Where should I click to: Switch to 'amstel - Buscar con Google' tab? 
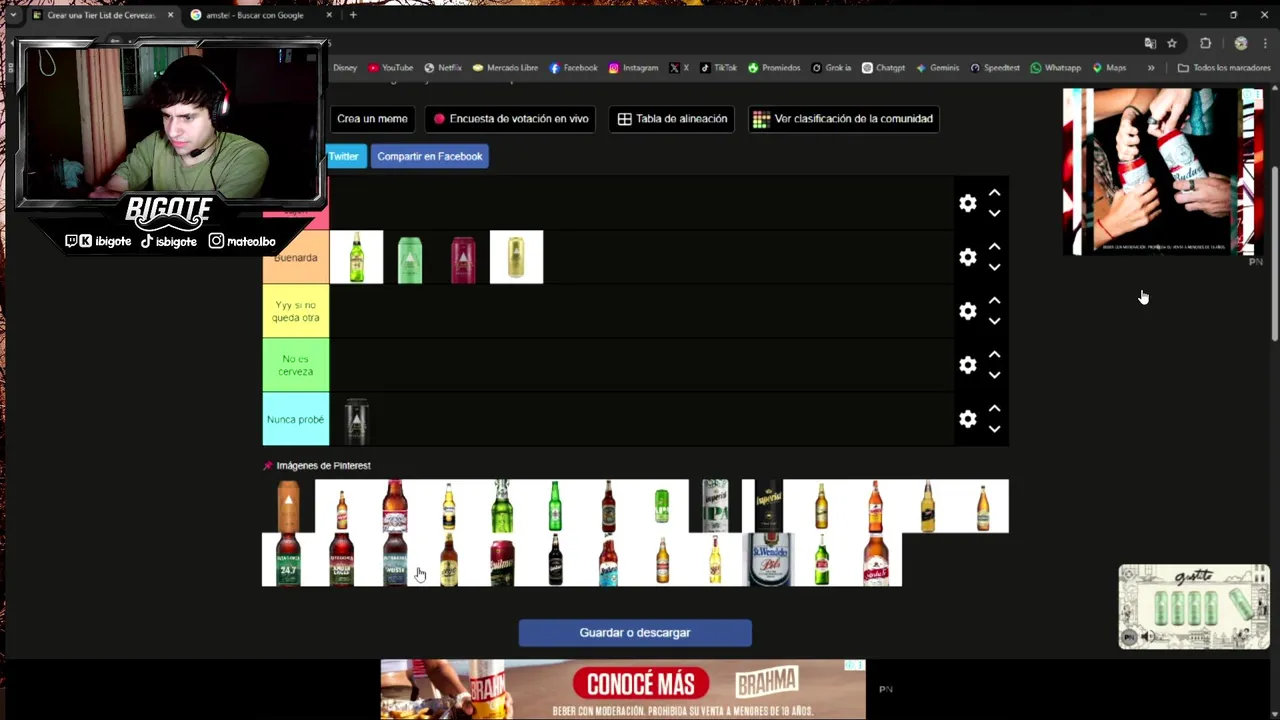click(x=255, y=15)
